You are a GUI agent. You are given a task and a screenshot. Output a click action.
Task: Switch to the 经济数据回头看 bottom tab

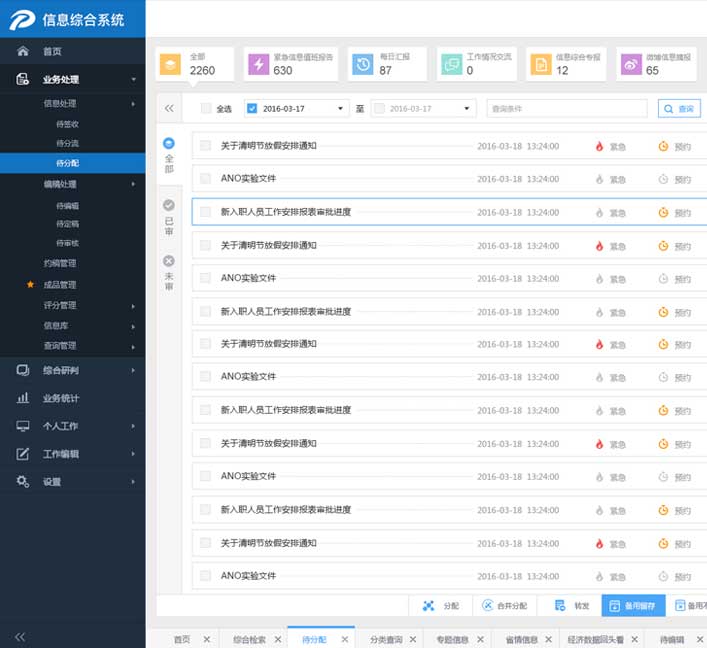[x=596, y=639]
